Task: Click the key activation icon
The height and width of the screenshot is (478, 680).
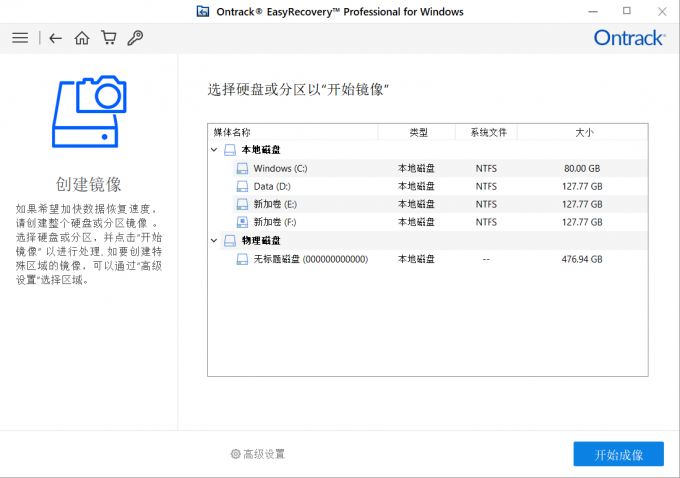Action: pyautogui.click(x=135, y=38)
